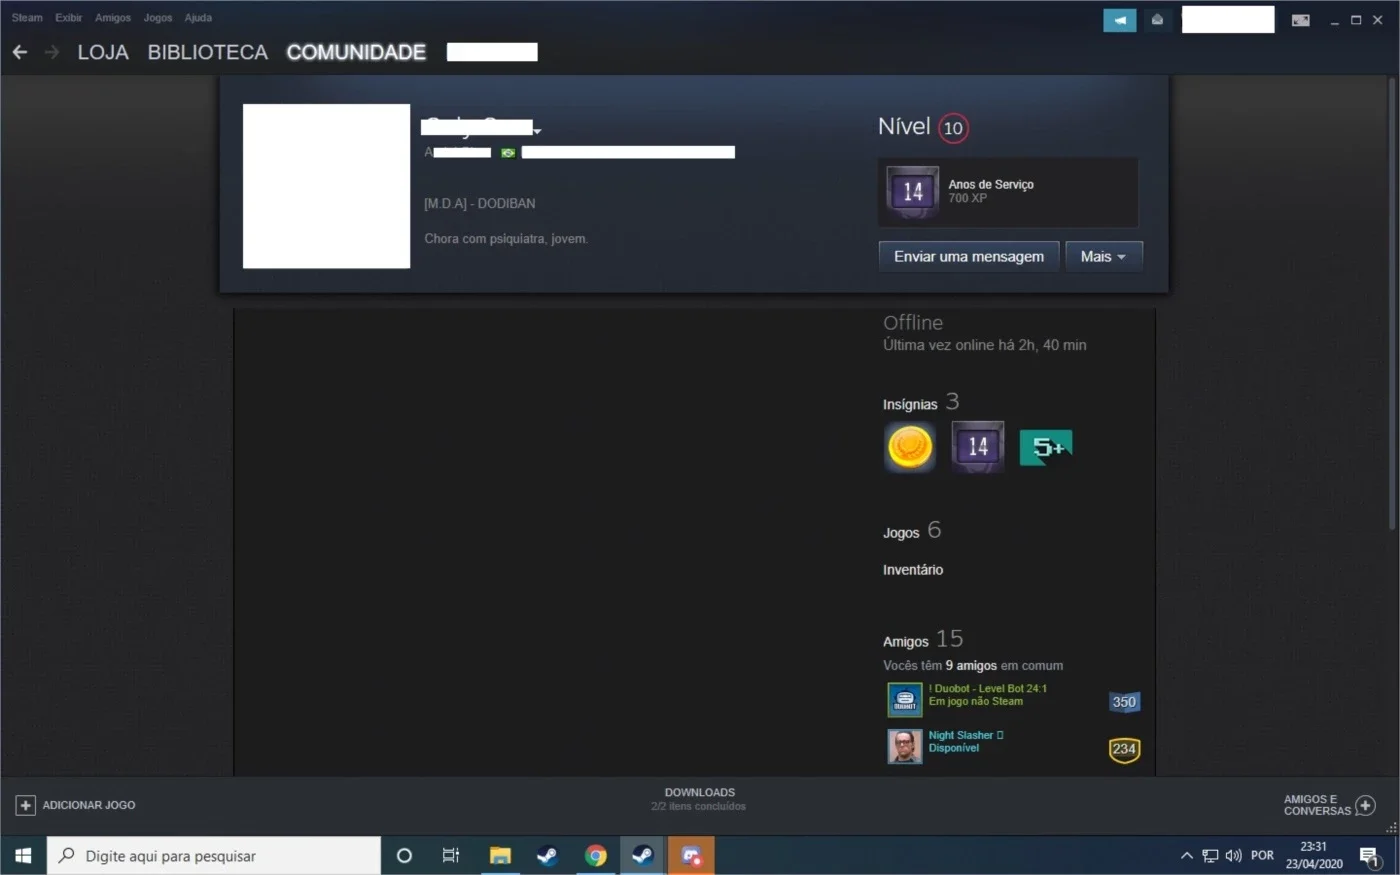
Task: Click the plus icon for Adicionar Jogo
Action: point(25,805)
